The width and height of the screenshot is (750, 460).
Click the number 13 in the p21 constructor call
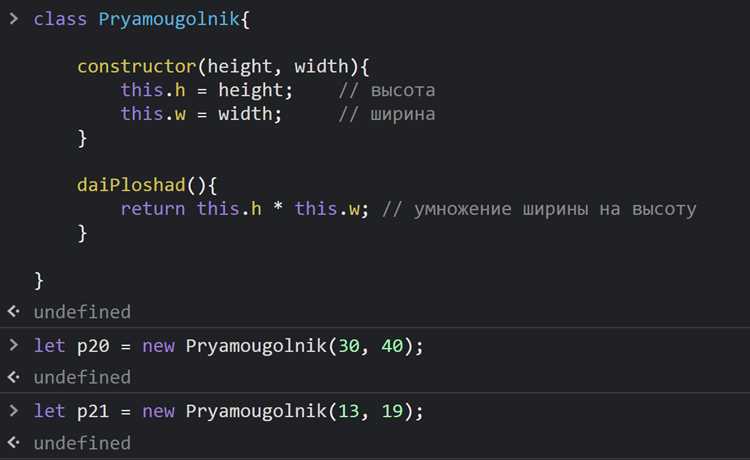(349, 411)
